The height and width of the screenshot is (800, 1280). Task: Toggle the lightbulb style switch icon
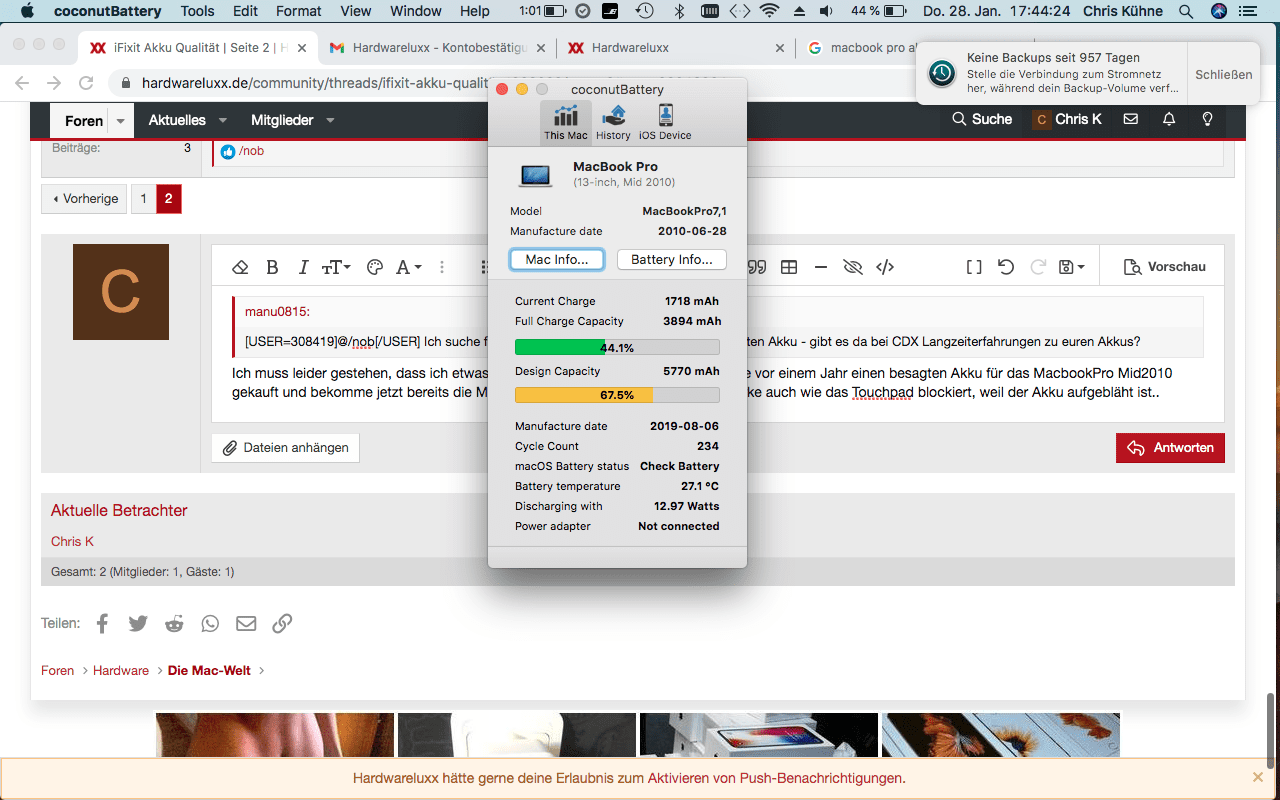(x=1207, y=119)
